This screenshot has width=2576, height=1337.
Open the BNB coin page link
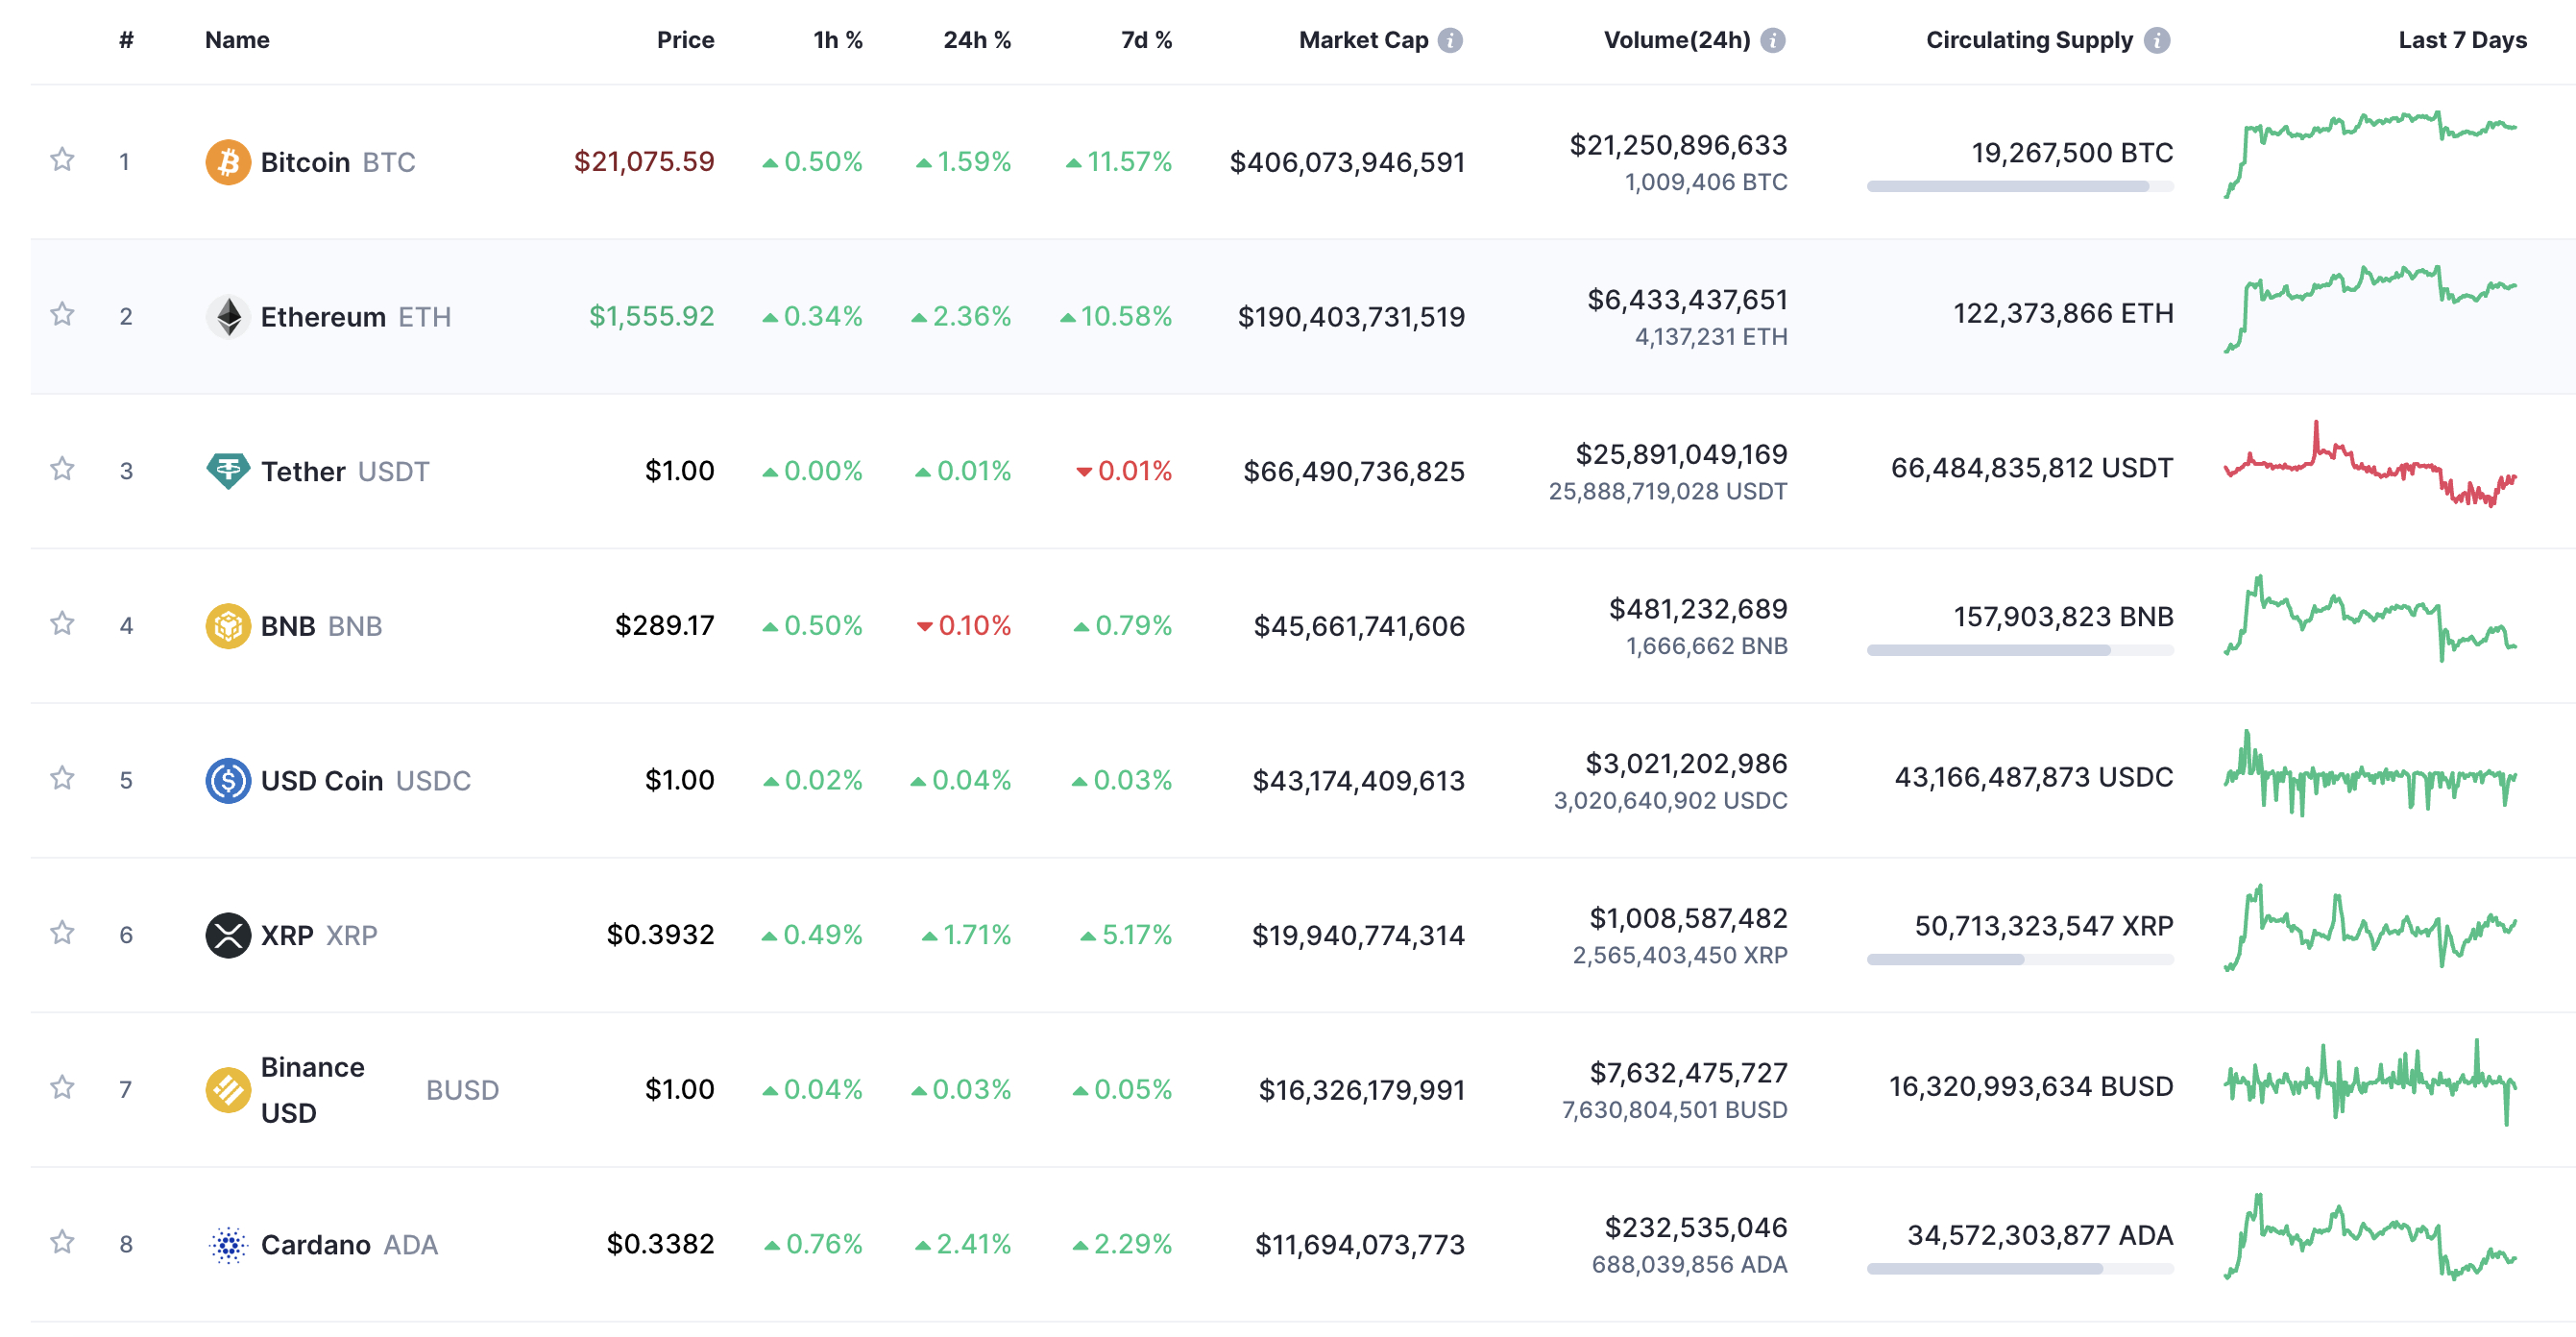pyautogui.click(x=321, y=626)
